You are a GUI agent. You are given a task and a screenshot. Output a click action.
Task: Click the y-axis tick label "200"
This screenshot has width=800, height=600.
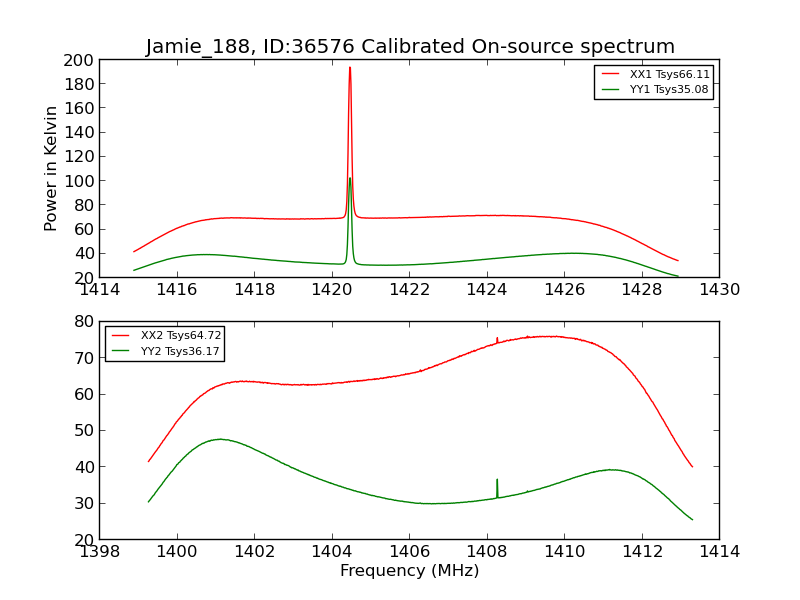click(79, 60)
